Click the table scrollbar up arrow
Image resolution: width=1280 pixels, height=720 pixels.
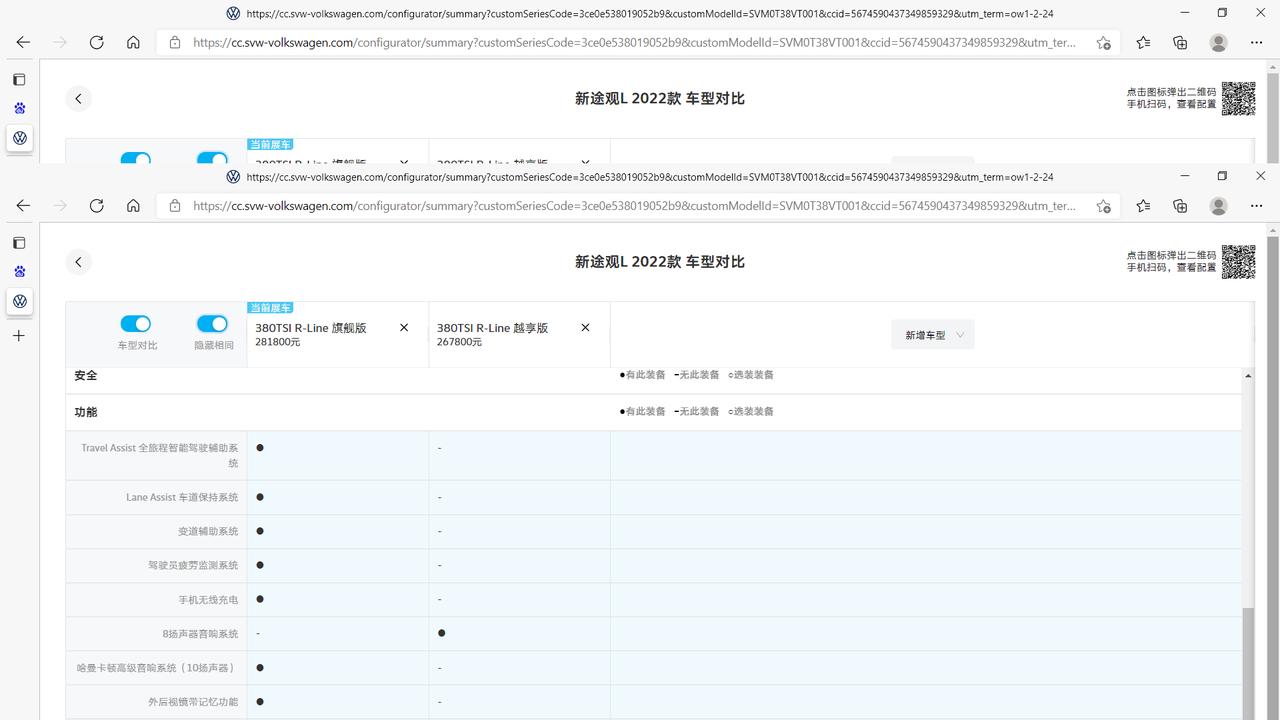[1248, 376]
